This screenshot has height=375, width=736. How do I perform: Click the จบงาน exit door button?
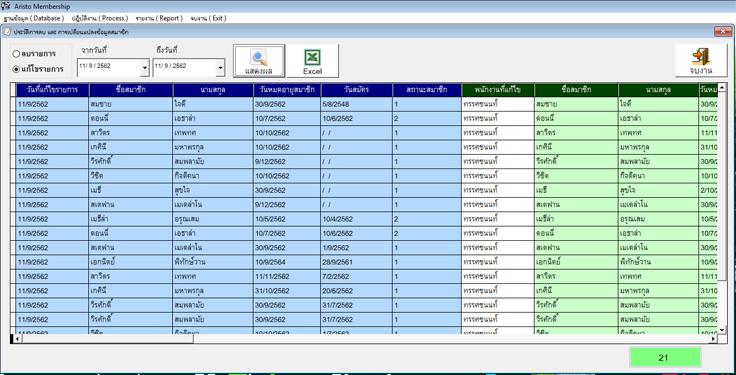pyautogui.click(x=701, y=61)
